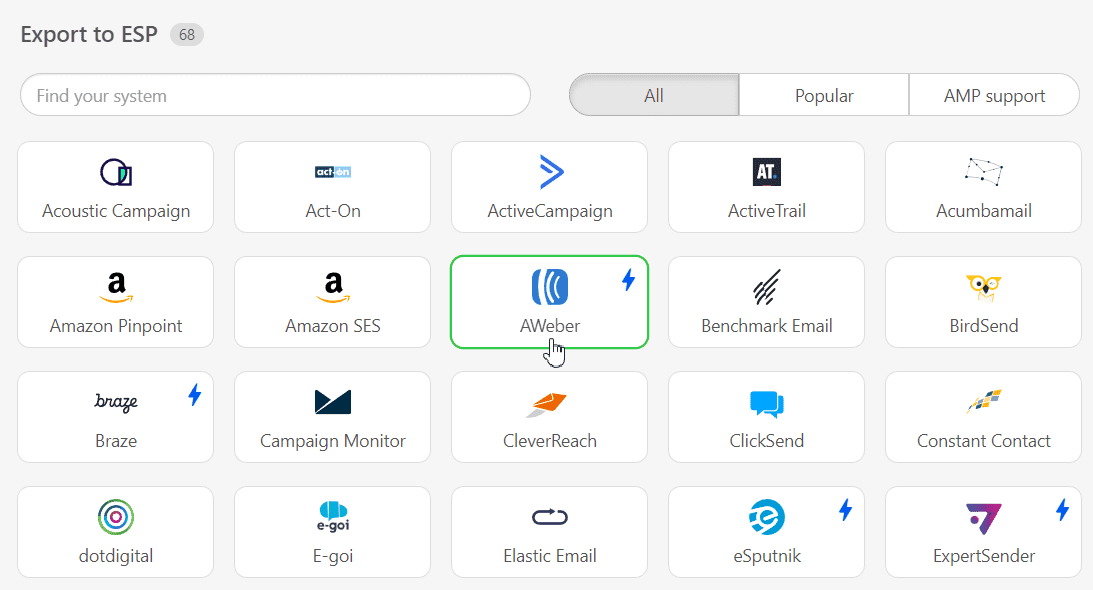Image resolution: width=1093 pixels, height=590 pixels.
Task: Click the BirdSend owl logo
Action: pyautogui.click(x=984, y=287)
